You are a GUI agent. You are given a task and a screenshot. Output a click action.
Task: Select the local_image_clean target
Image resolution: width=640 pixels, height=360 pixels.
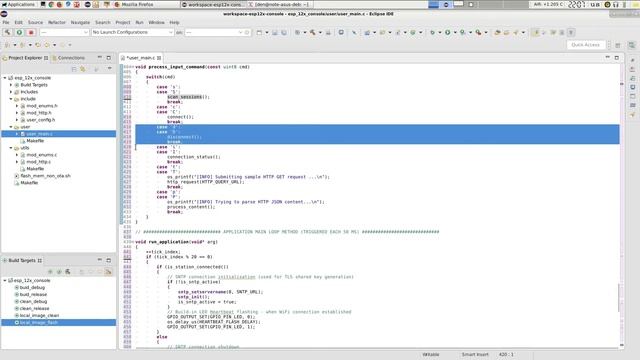pyautogui.click(x=39, y=316)
